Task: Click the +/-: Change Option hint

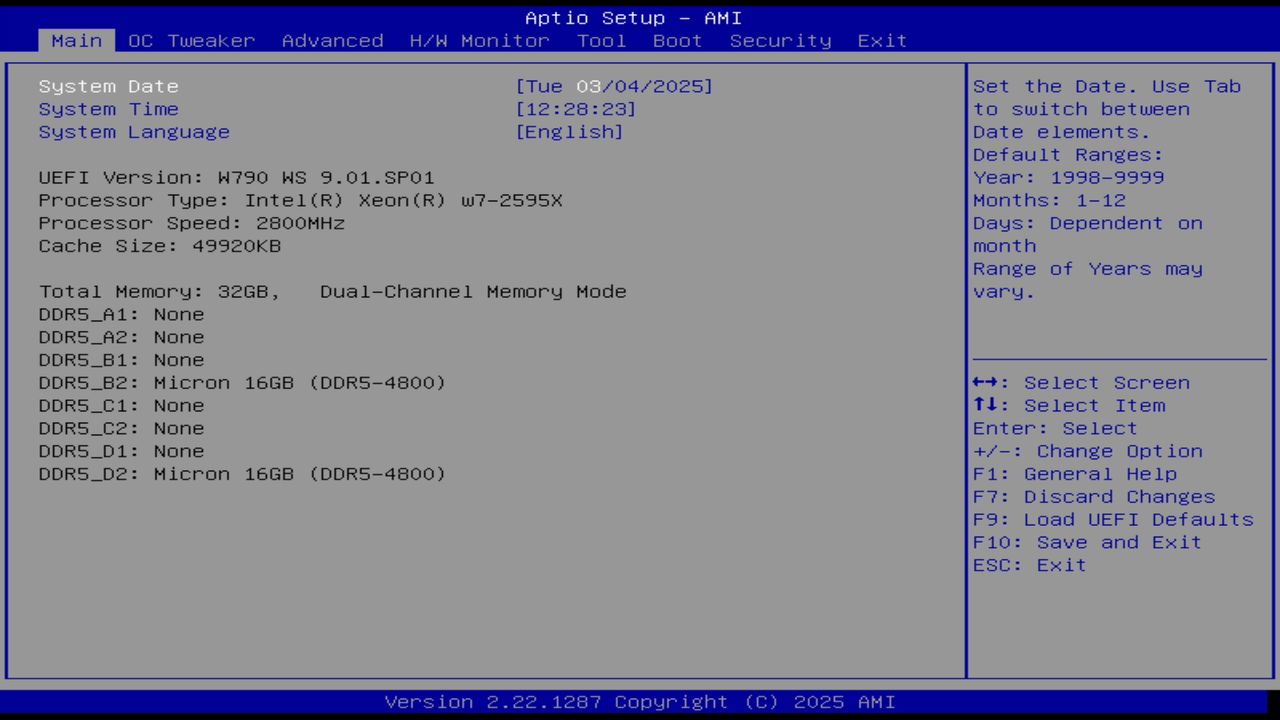Action: click(1088, 451)
